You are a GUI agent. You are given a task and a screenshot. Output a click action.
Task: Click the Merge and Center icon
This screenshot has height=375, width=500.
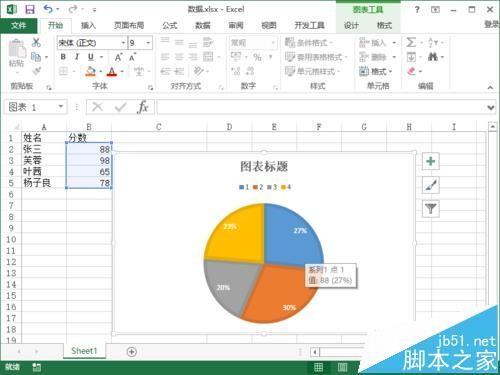click(208, 57)
